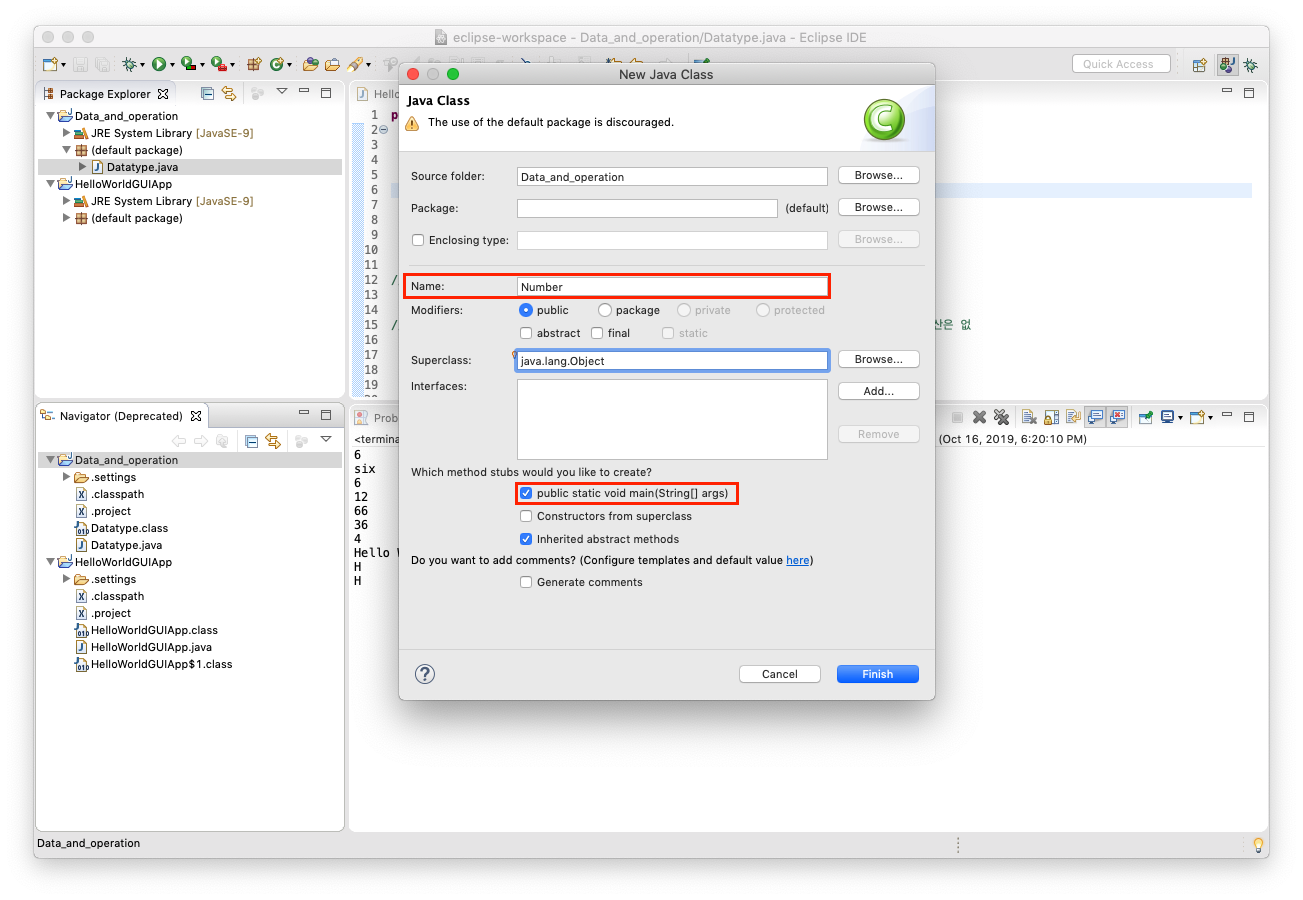Click Remove All Terminated Launches icon

(1001, 417)
